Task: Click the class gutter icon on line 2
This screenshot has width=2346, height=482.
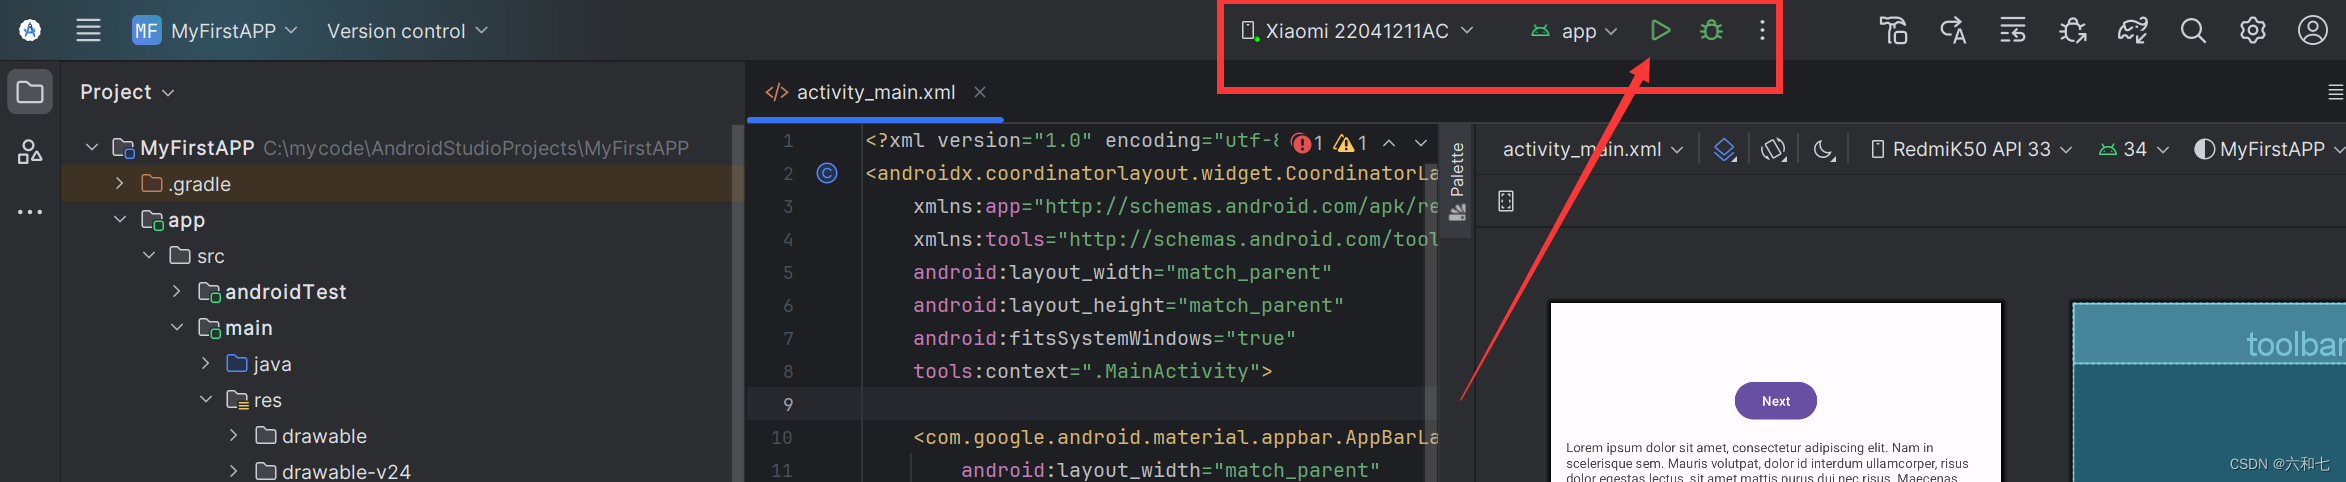Action: pos(827,173)
